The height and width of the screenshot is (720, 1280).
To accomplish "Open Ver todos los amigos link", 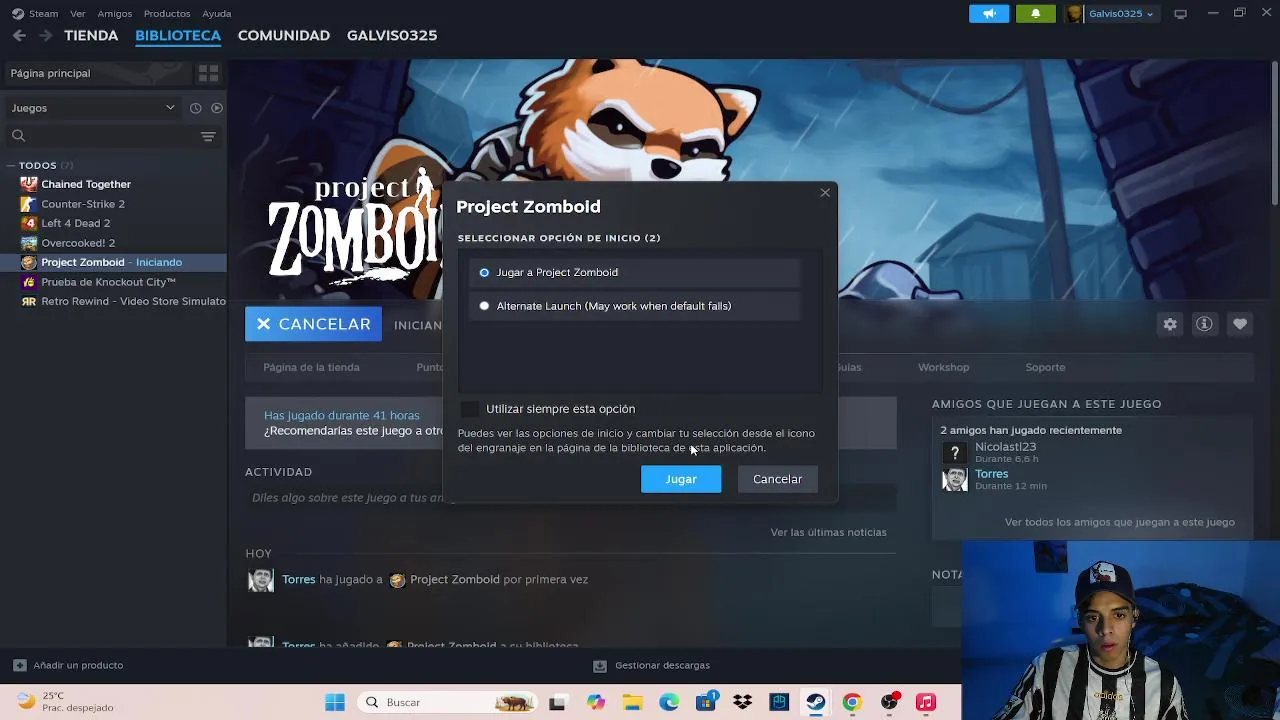I will point(1120,522).
